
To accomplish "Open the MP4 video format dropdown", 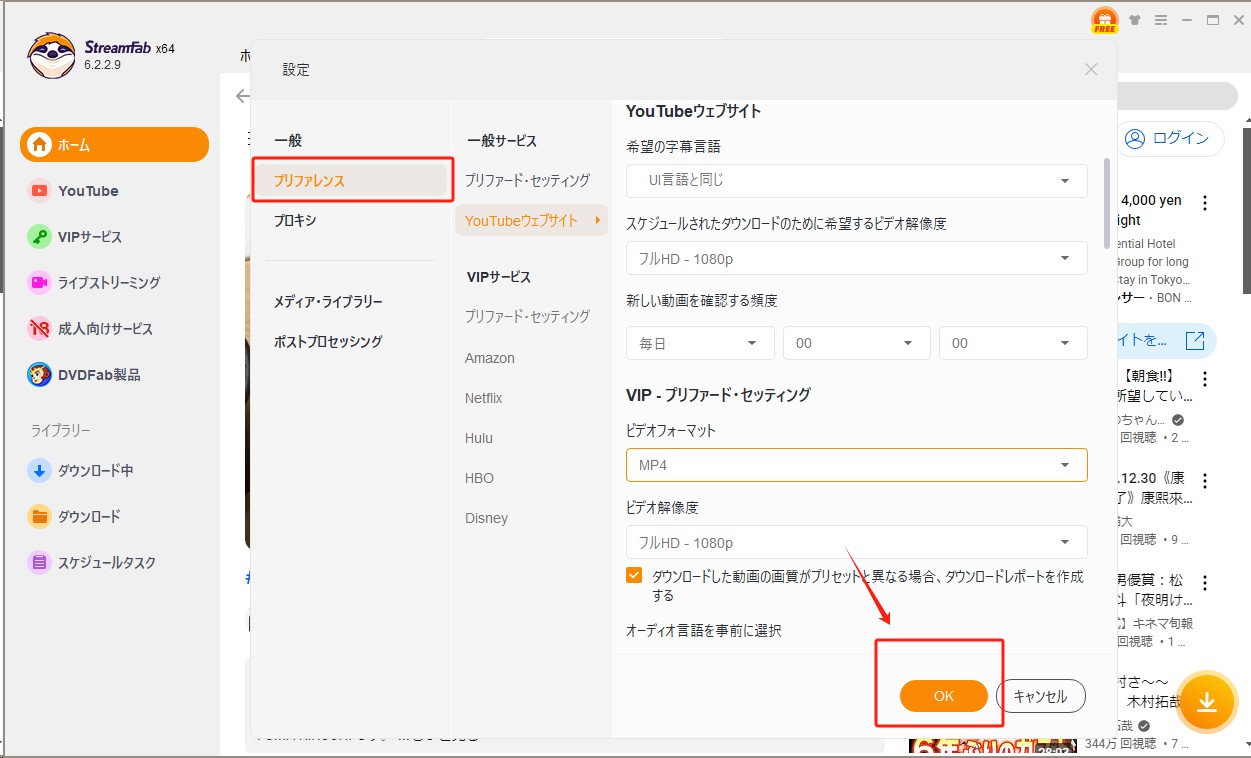I will (857, 465).
